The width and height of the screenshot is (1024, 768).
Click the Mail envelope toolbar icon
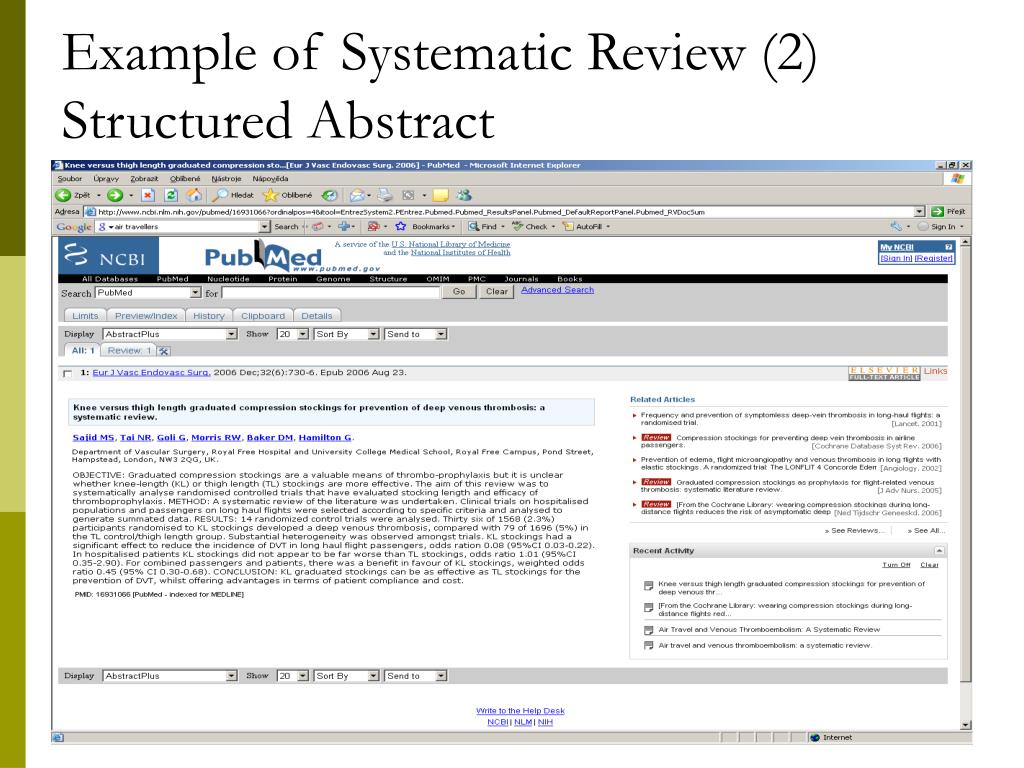[357, 195]
